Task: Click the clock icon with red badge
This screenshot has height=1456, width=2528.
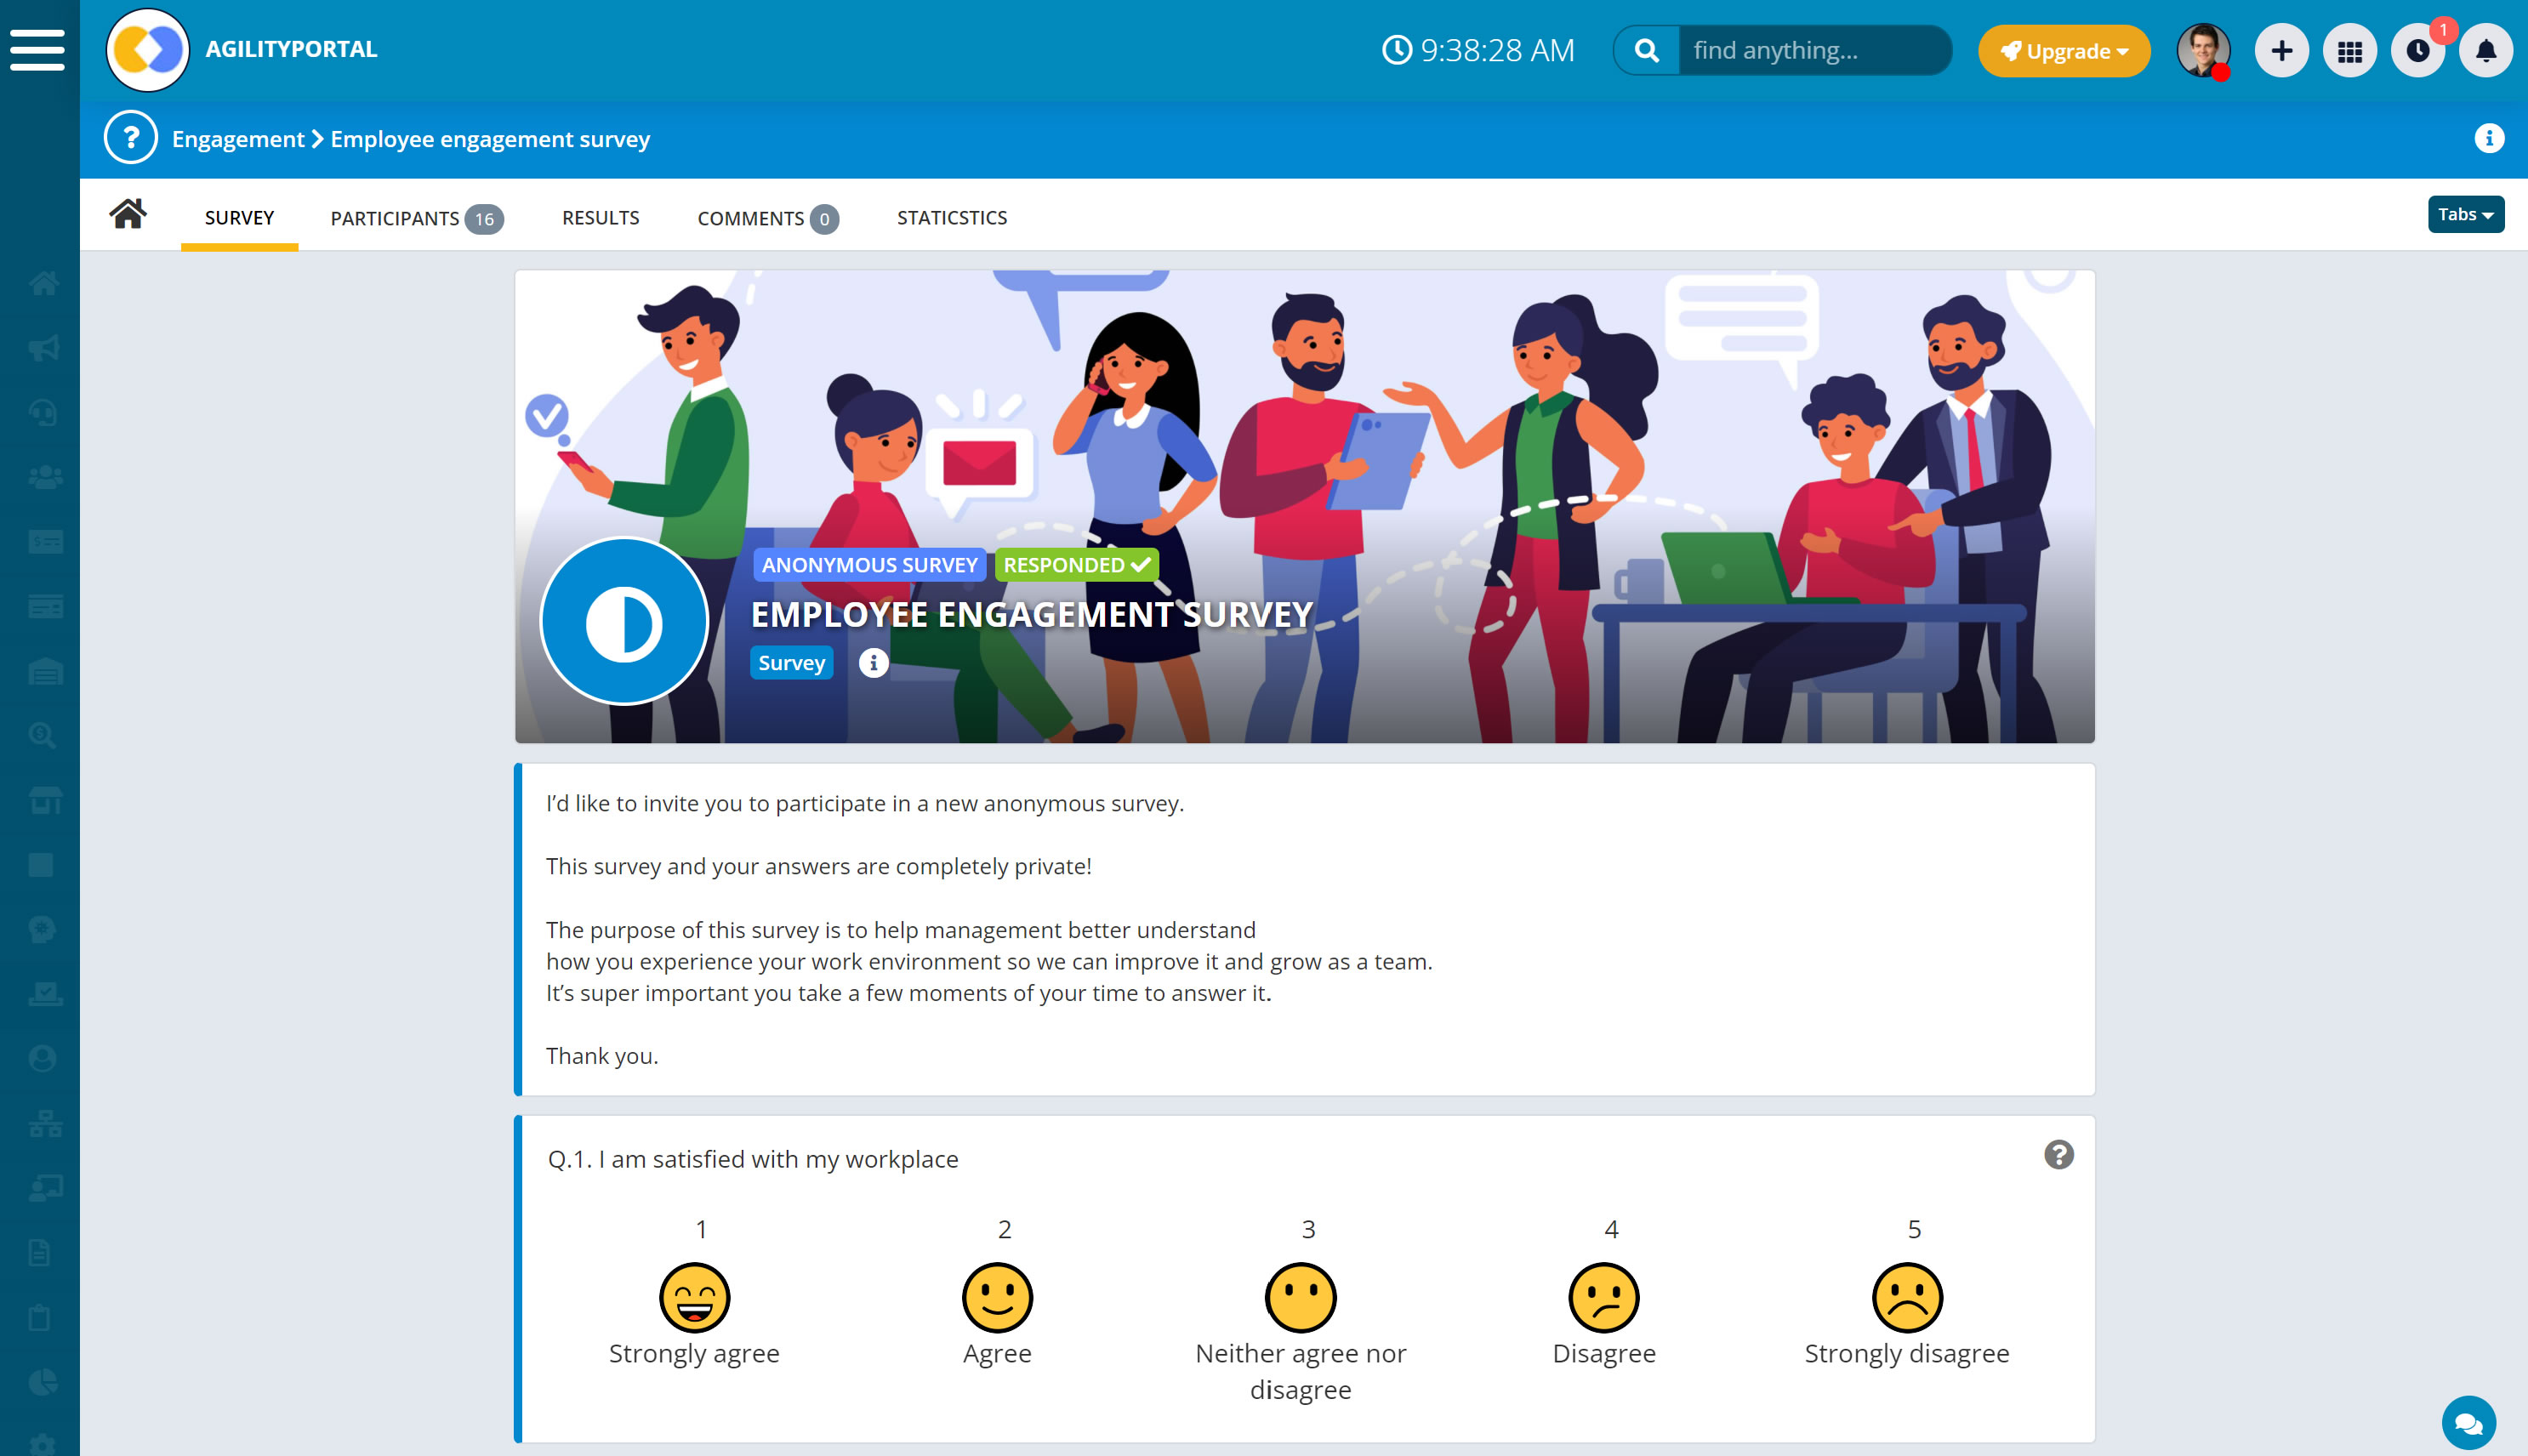Action: pos(2417,51)
